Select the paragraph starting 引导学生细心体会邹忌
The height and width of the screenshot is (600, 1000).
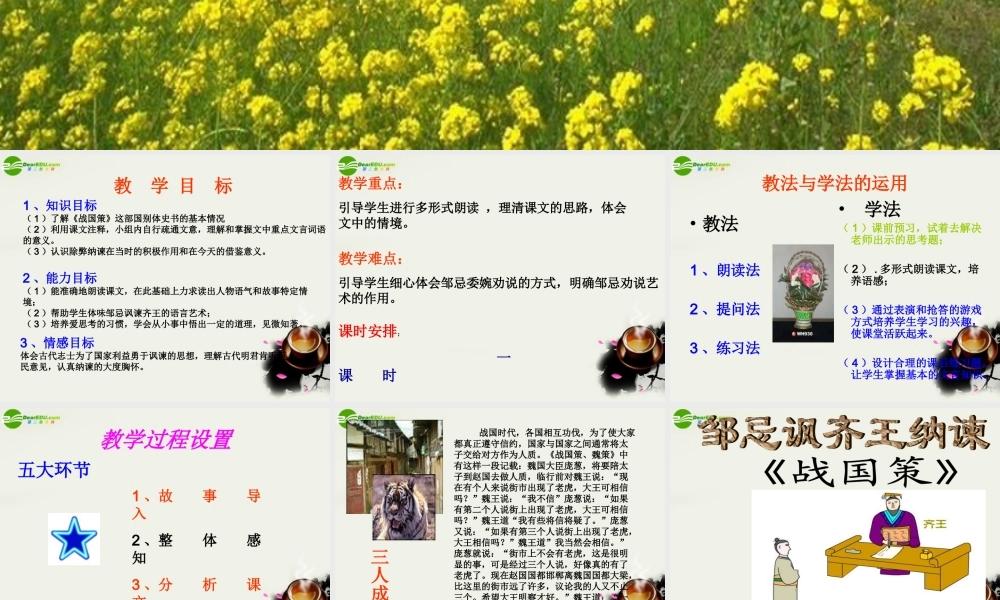click(498, 290)
